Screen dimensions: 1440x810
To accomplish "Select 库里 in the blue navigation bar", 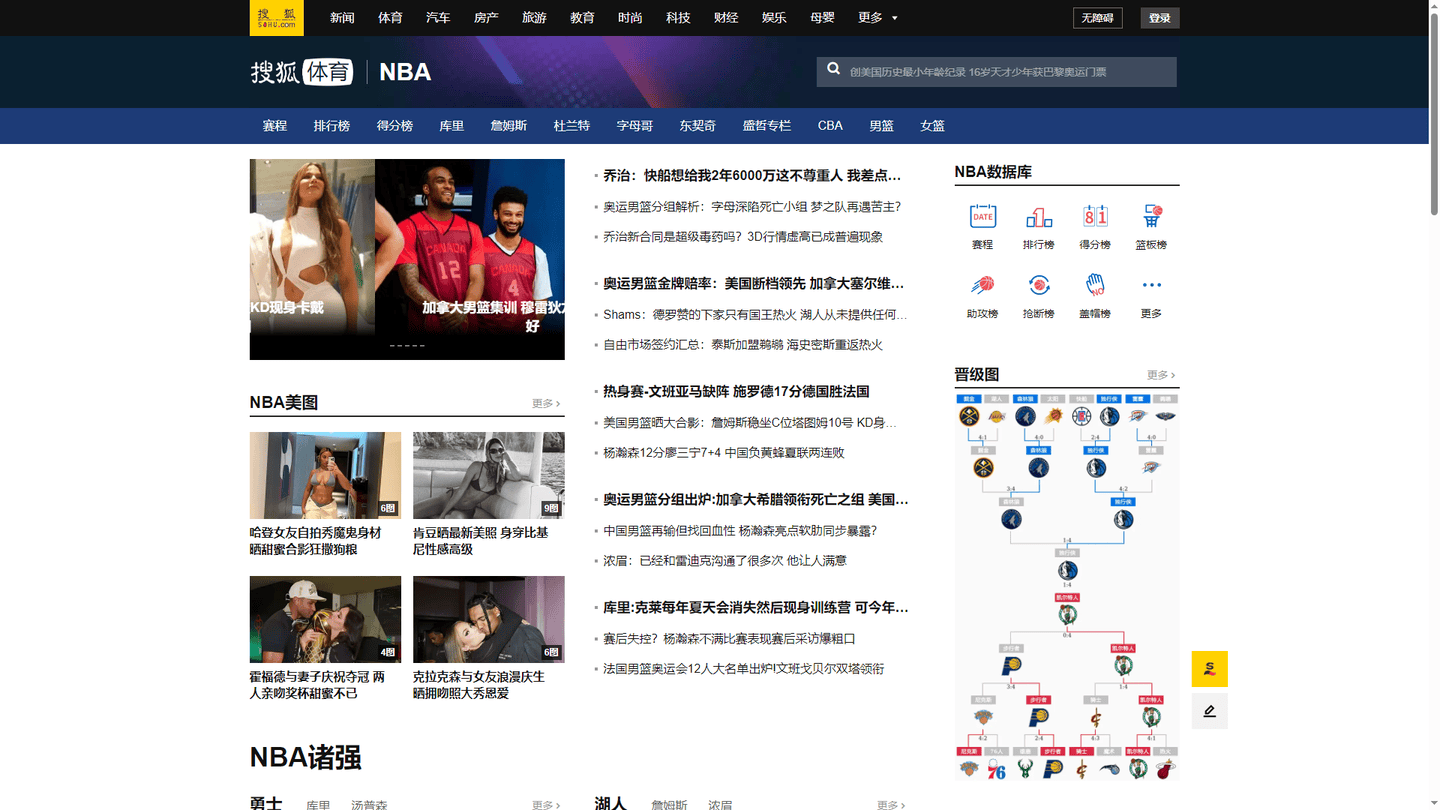I will coord(452,125).
